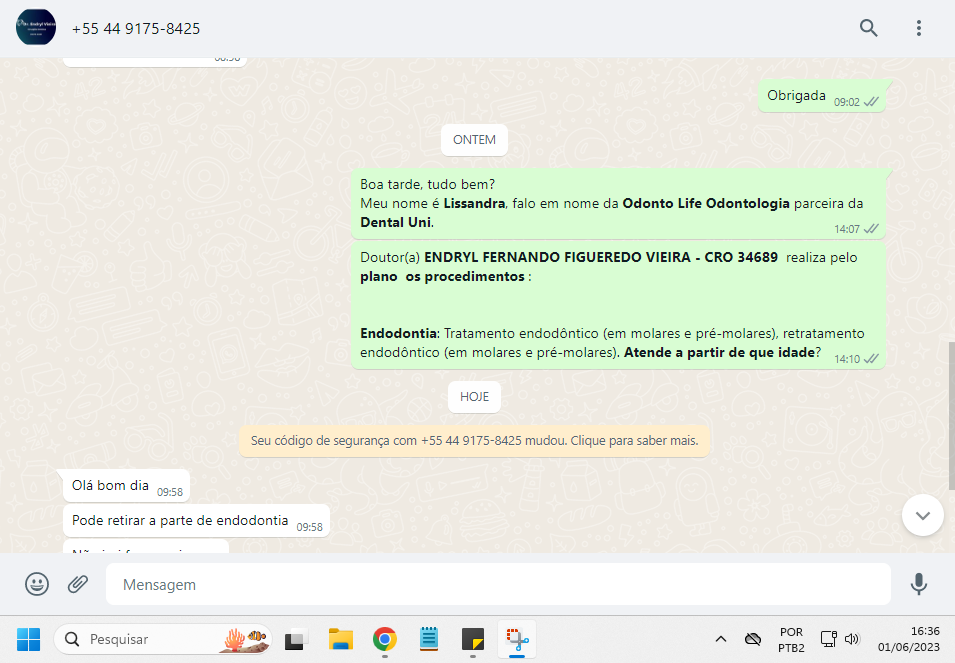Click the chat scrollbar
Image resolution: width=955 pixels, height=663 pixels.
(x=951, y=416)
